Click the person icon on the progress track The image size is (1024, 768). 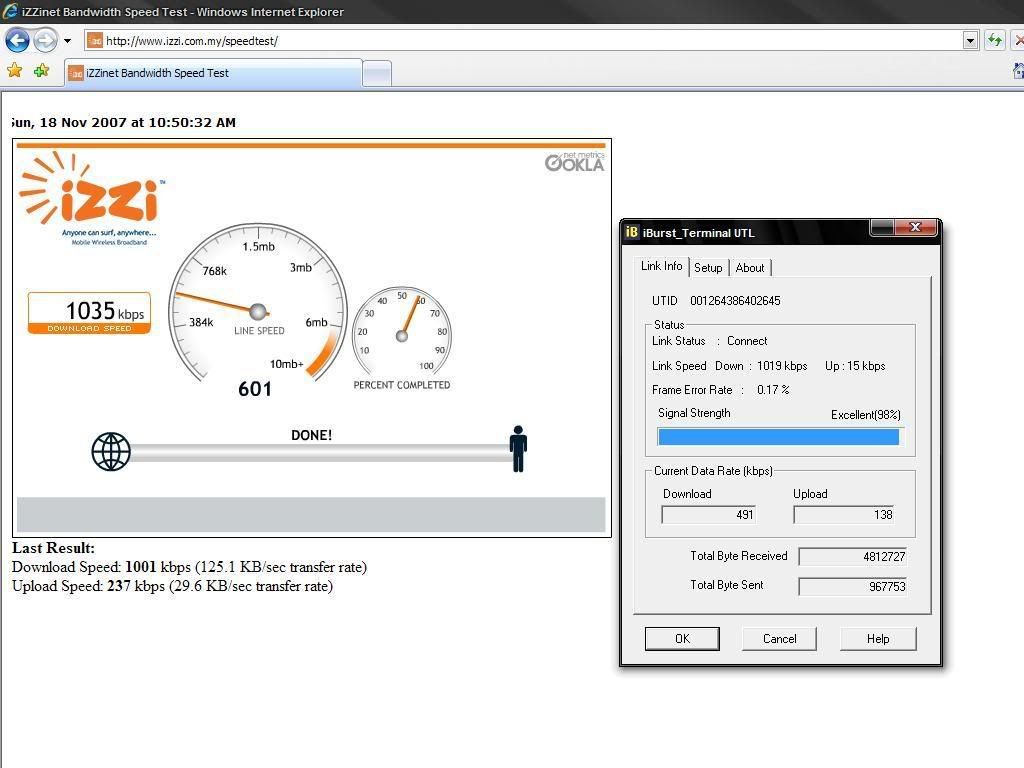pyautogui.click(x=518, y=449)
